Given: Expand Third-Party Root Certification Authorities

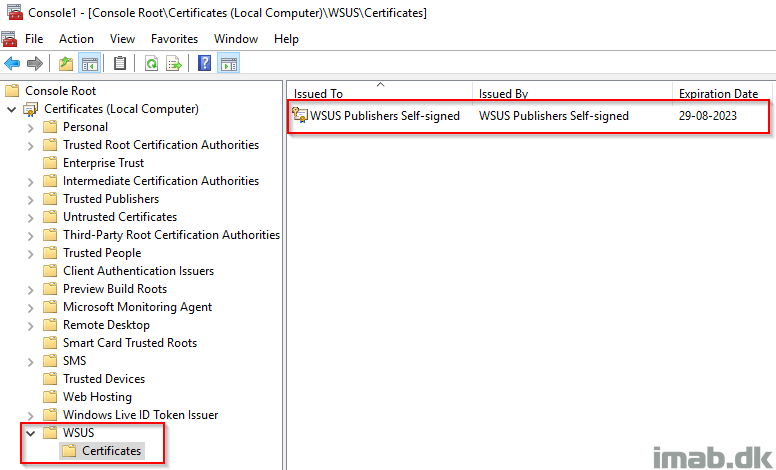Looking at the screenshot, I should [x=31, y=236].
